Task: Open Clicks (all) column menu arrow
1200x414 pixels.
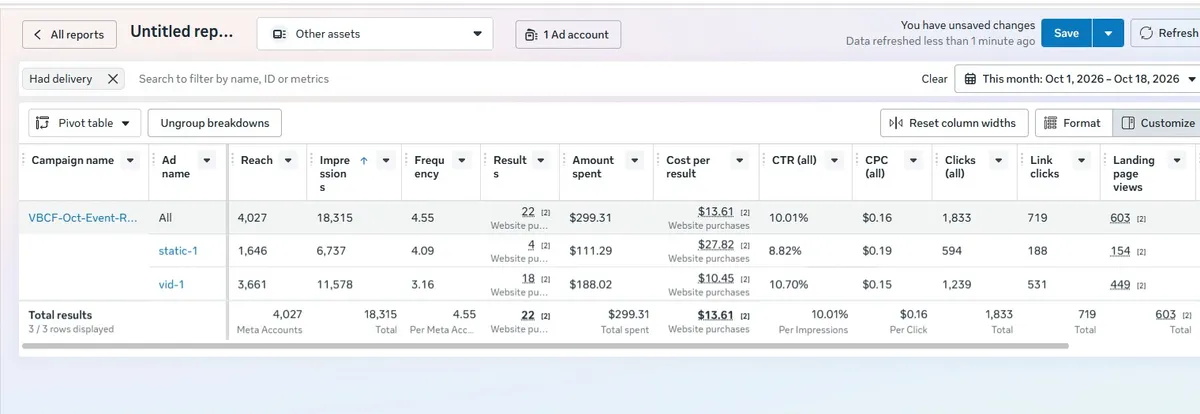Action: (998, 160)
